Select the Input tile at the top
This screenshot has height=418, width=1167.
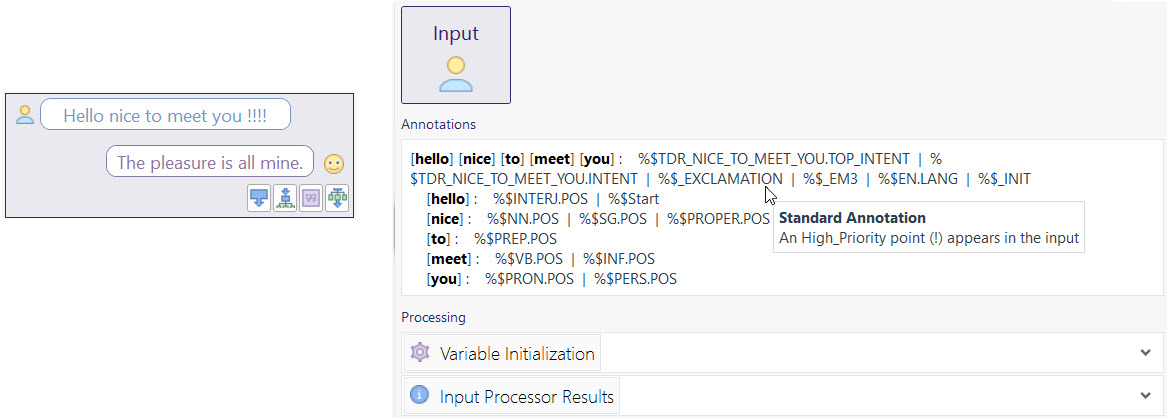tap(455, 55)
